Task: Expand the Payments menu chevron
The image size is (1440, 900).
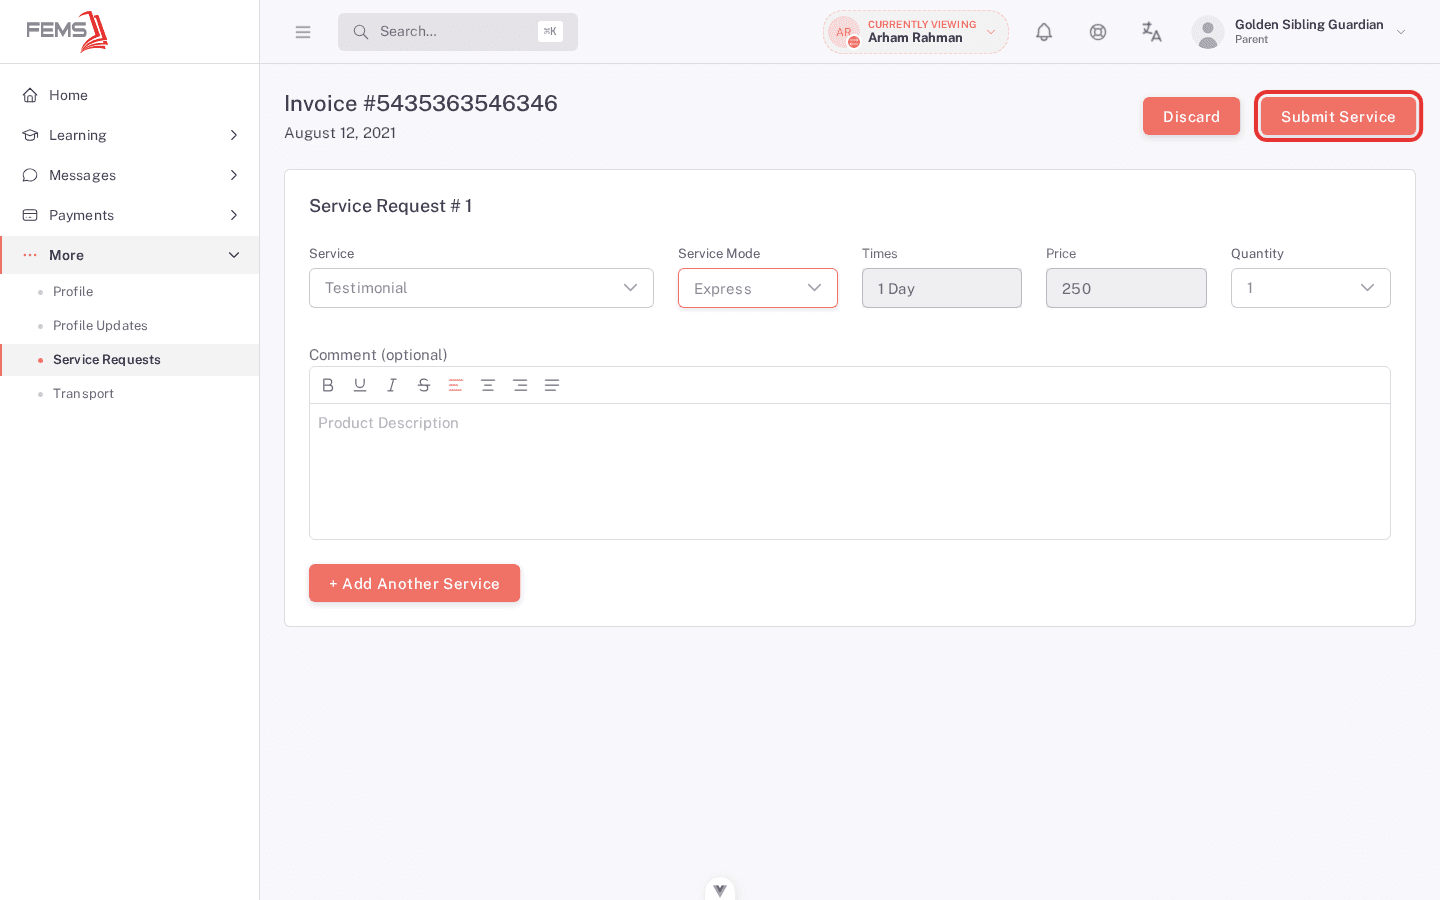Action: click(234, 215)
